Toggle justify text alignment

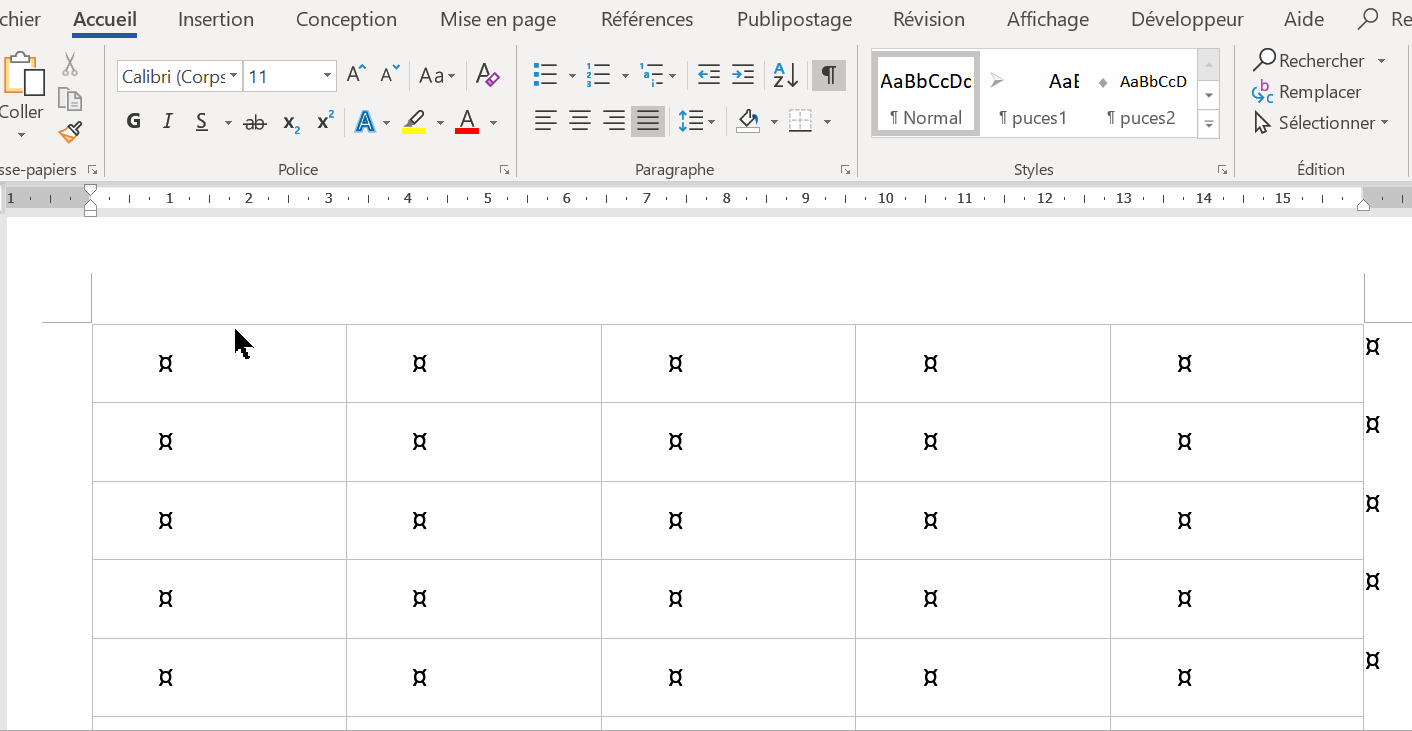pyautogui.click(x=648, y=122)
